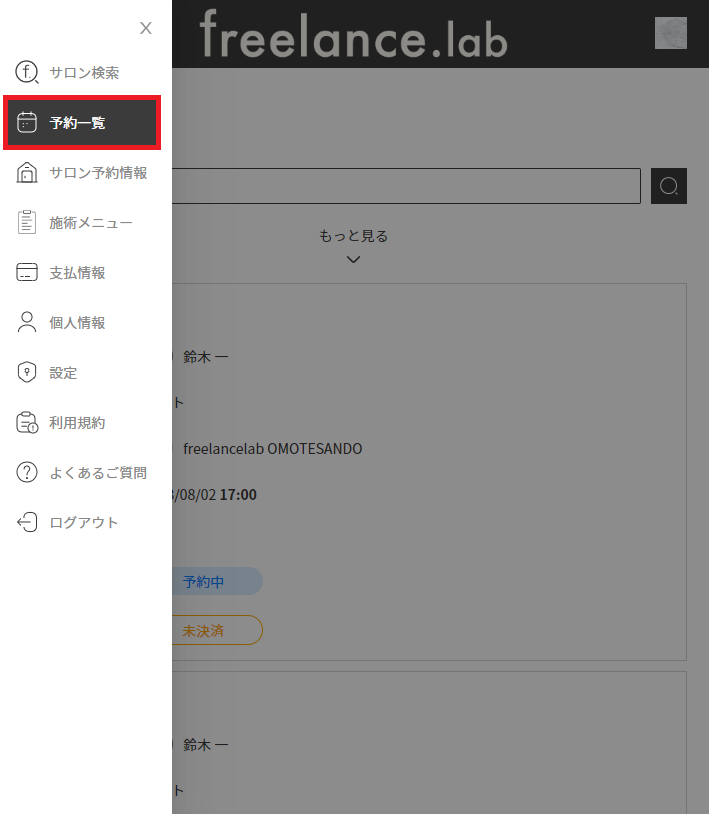This screenshot has height=814, width=709.
Task: Click the card icon for 支払情報
Action: click(x=27, y=273)
